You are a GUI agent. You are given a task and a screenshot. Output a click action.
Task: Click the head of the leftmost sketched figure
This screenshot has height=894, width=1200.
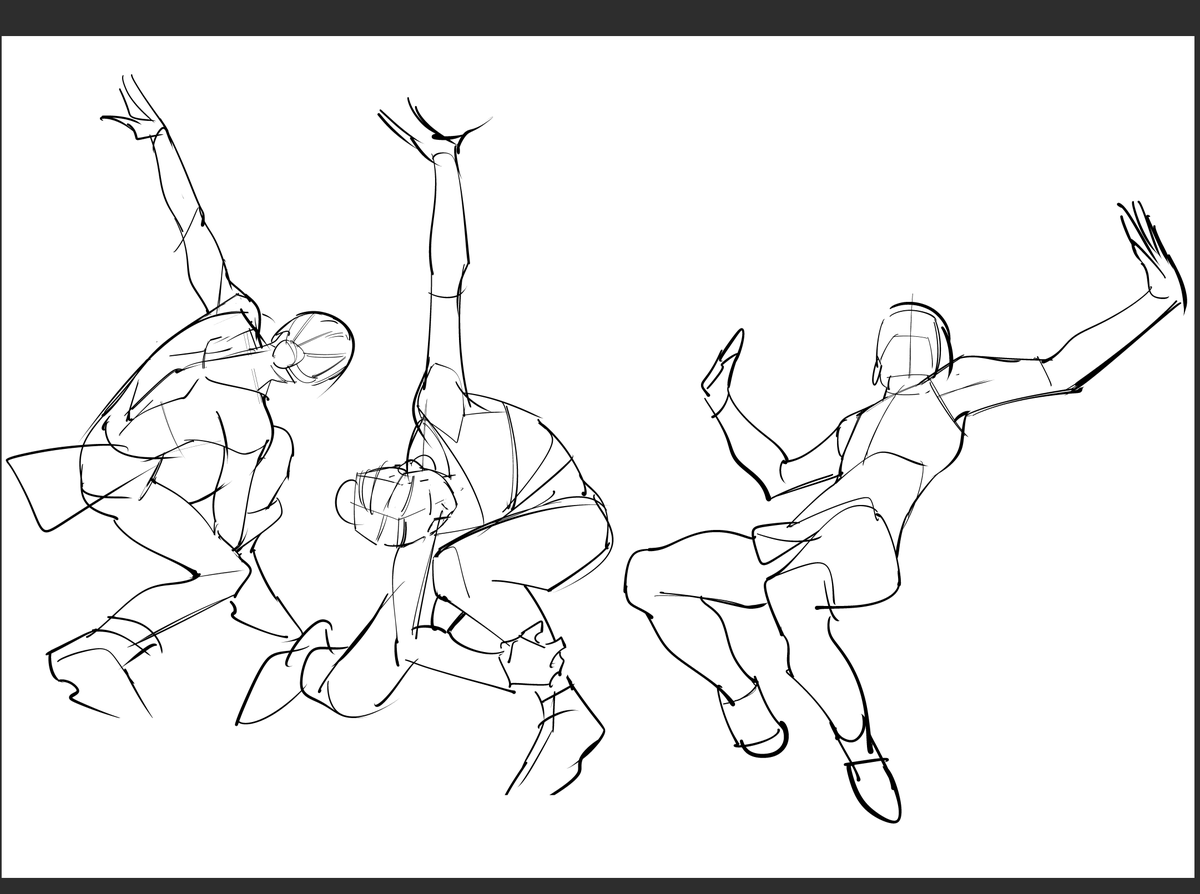[x=312, y=348]
